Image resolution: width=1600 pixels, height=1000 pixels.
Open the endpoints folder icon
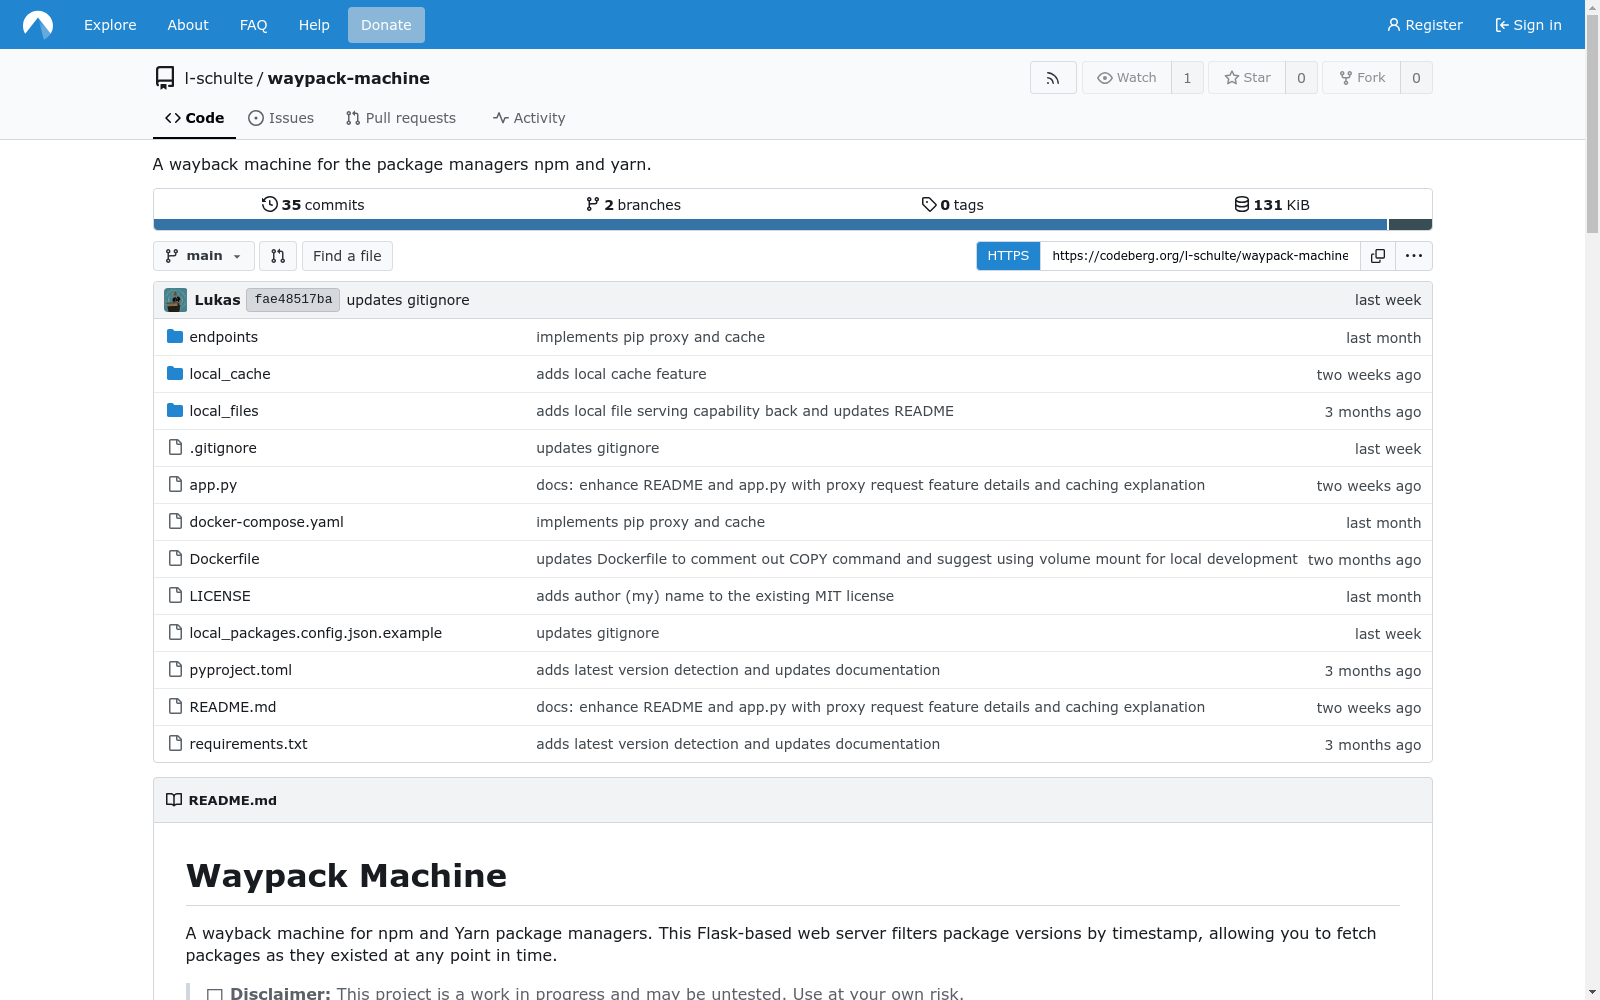[x=175, y=337]
